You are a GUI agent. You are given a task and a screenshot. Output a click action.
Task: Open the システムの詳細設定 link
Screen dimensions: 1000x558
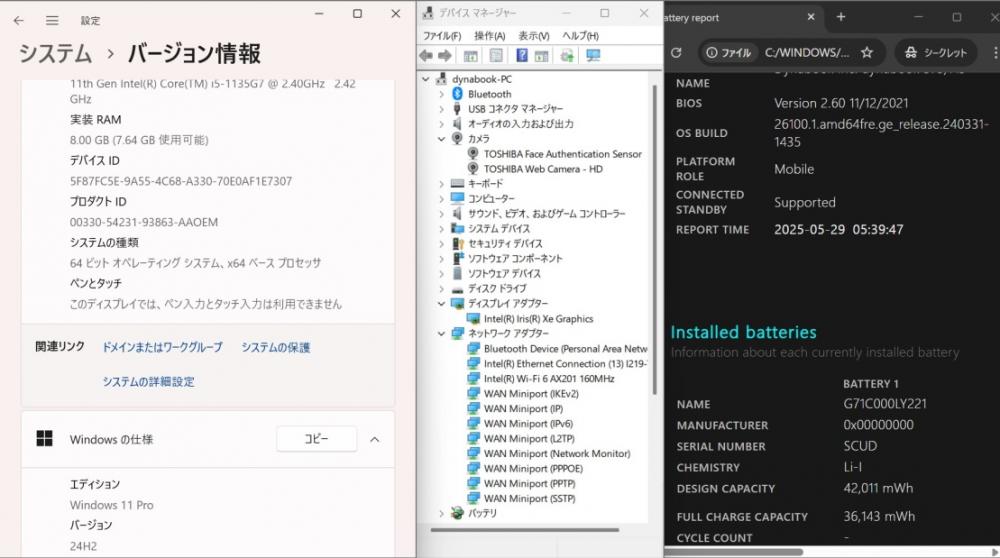point(149,382)
